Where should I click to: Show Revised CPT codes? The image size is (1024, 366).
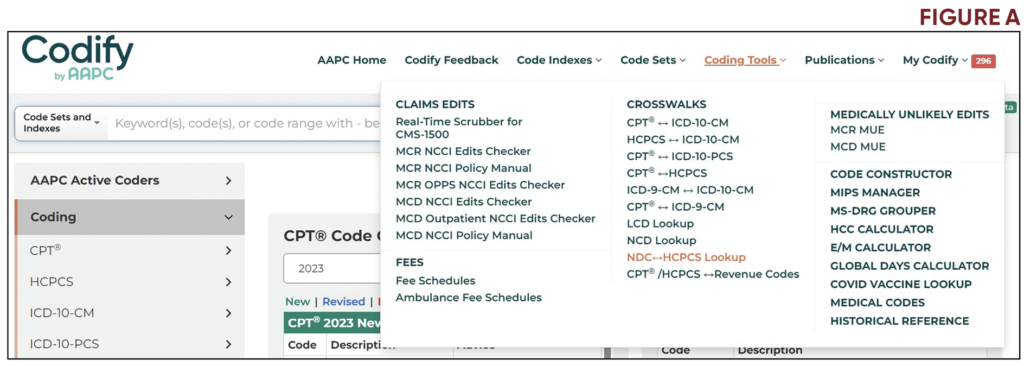point(344,301)
